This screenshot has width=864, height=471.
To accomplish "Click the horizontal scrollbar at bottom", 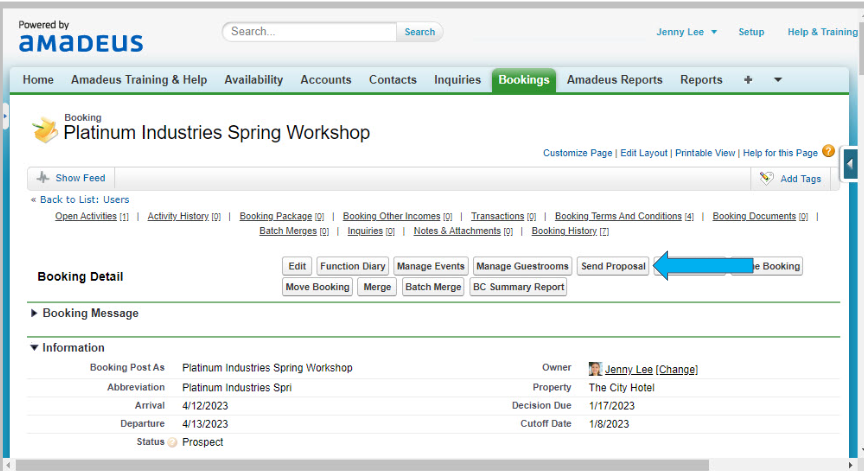I will tap(362, 465).
